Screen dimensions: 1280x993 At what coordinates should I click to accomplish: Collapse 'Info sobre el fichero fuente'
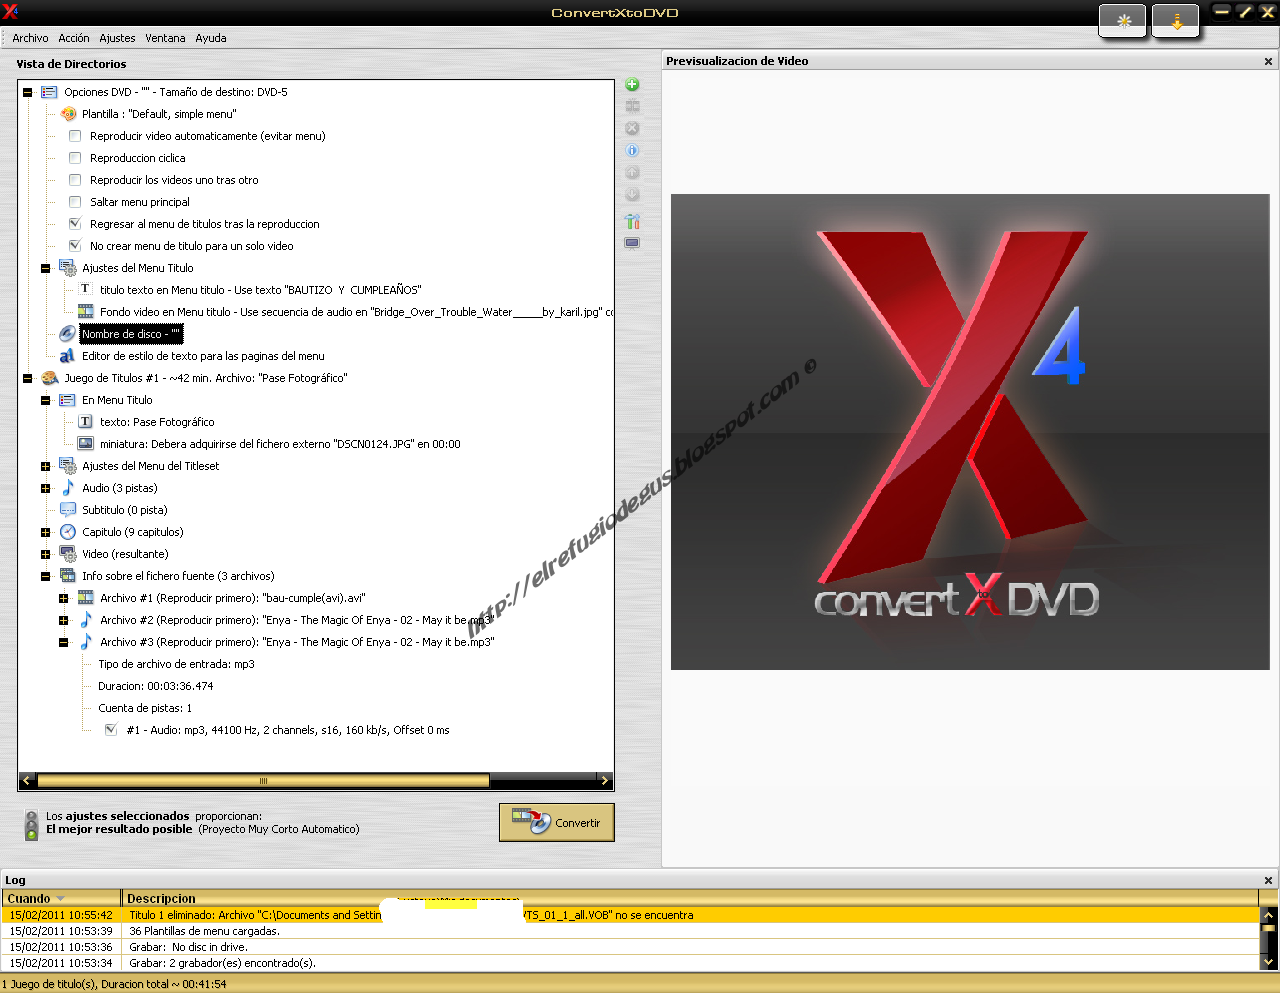(x=45, y=576)
